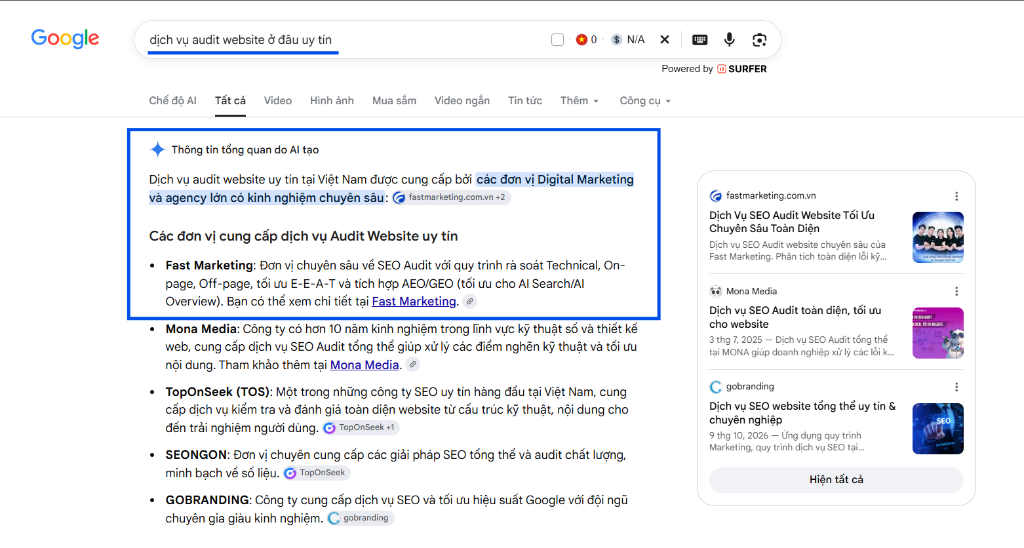Toggle the Surfer checkbox in the search bar
This screenshot has width=1024, height=548.
pyautogui.click(x=557, y=40)
